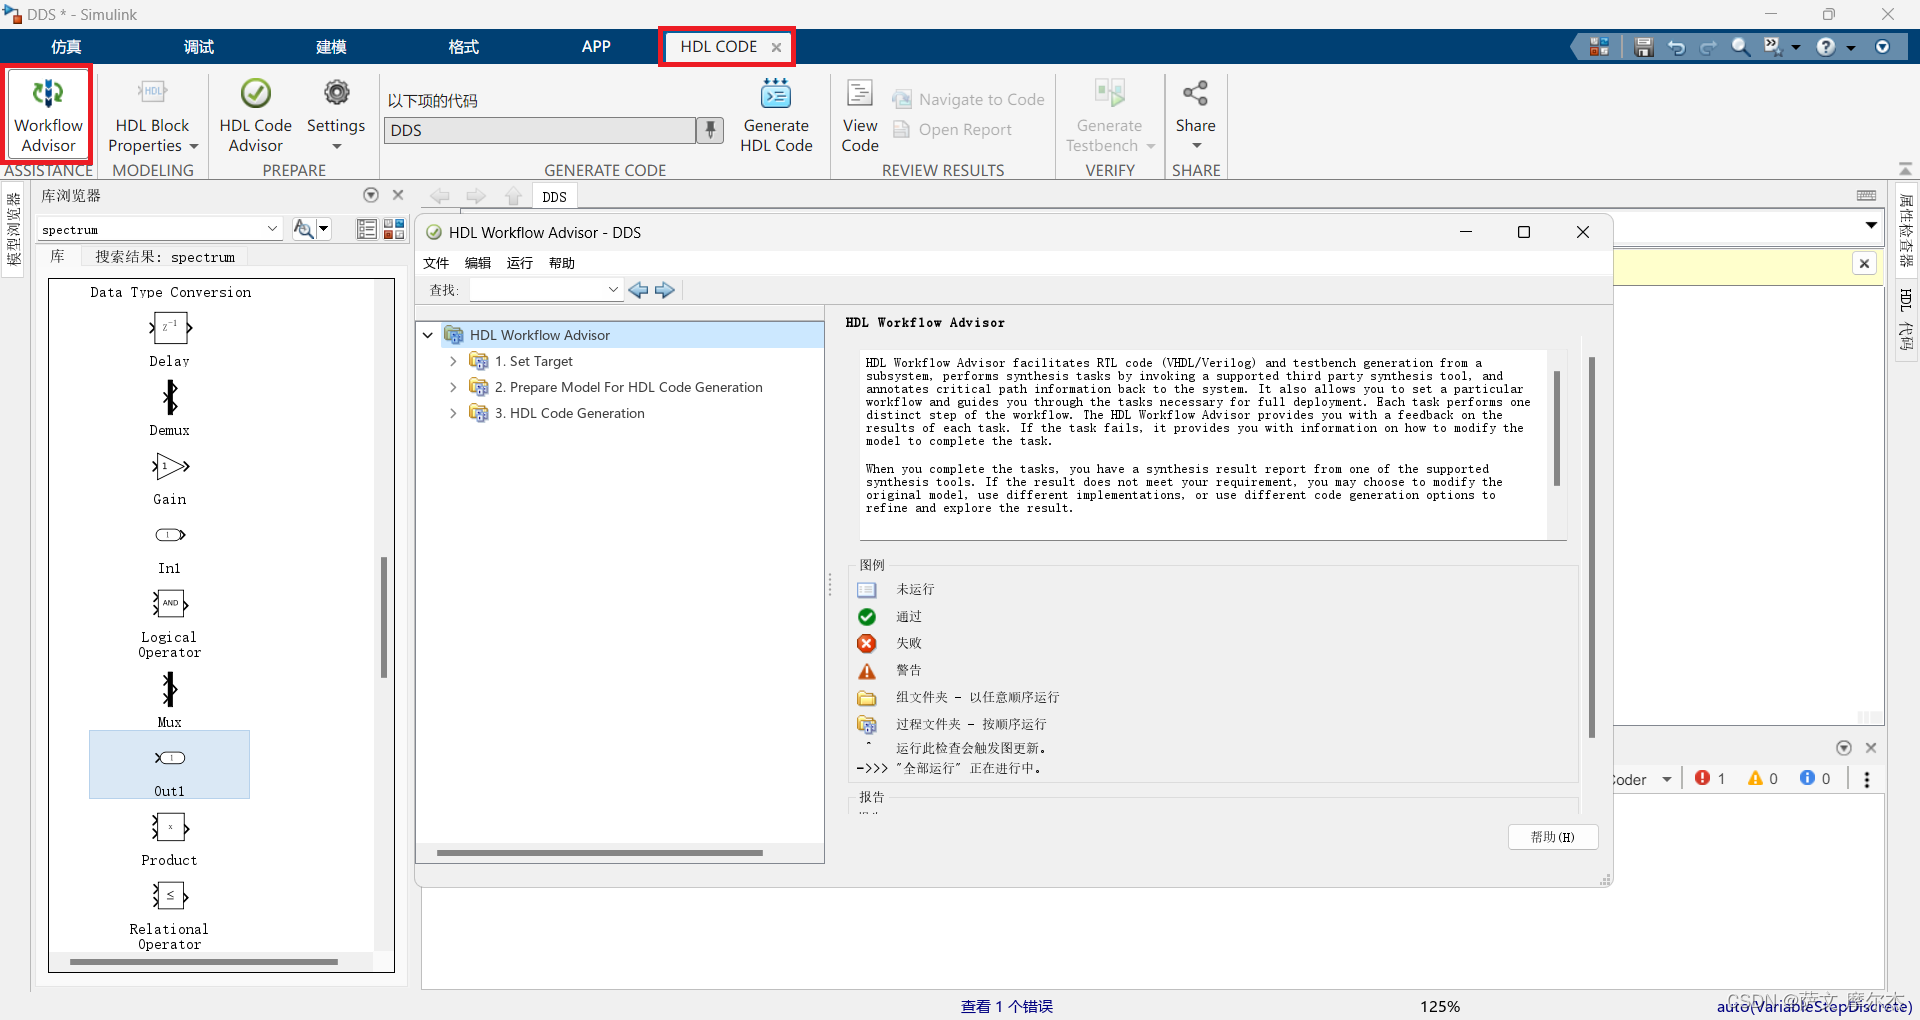Open the favorite commands dropdown arrow

coord(1796,47)
